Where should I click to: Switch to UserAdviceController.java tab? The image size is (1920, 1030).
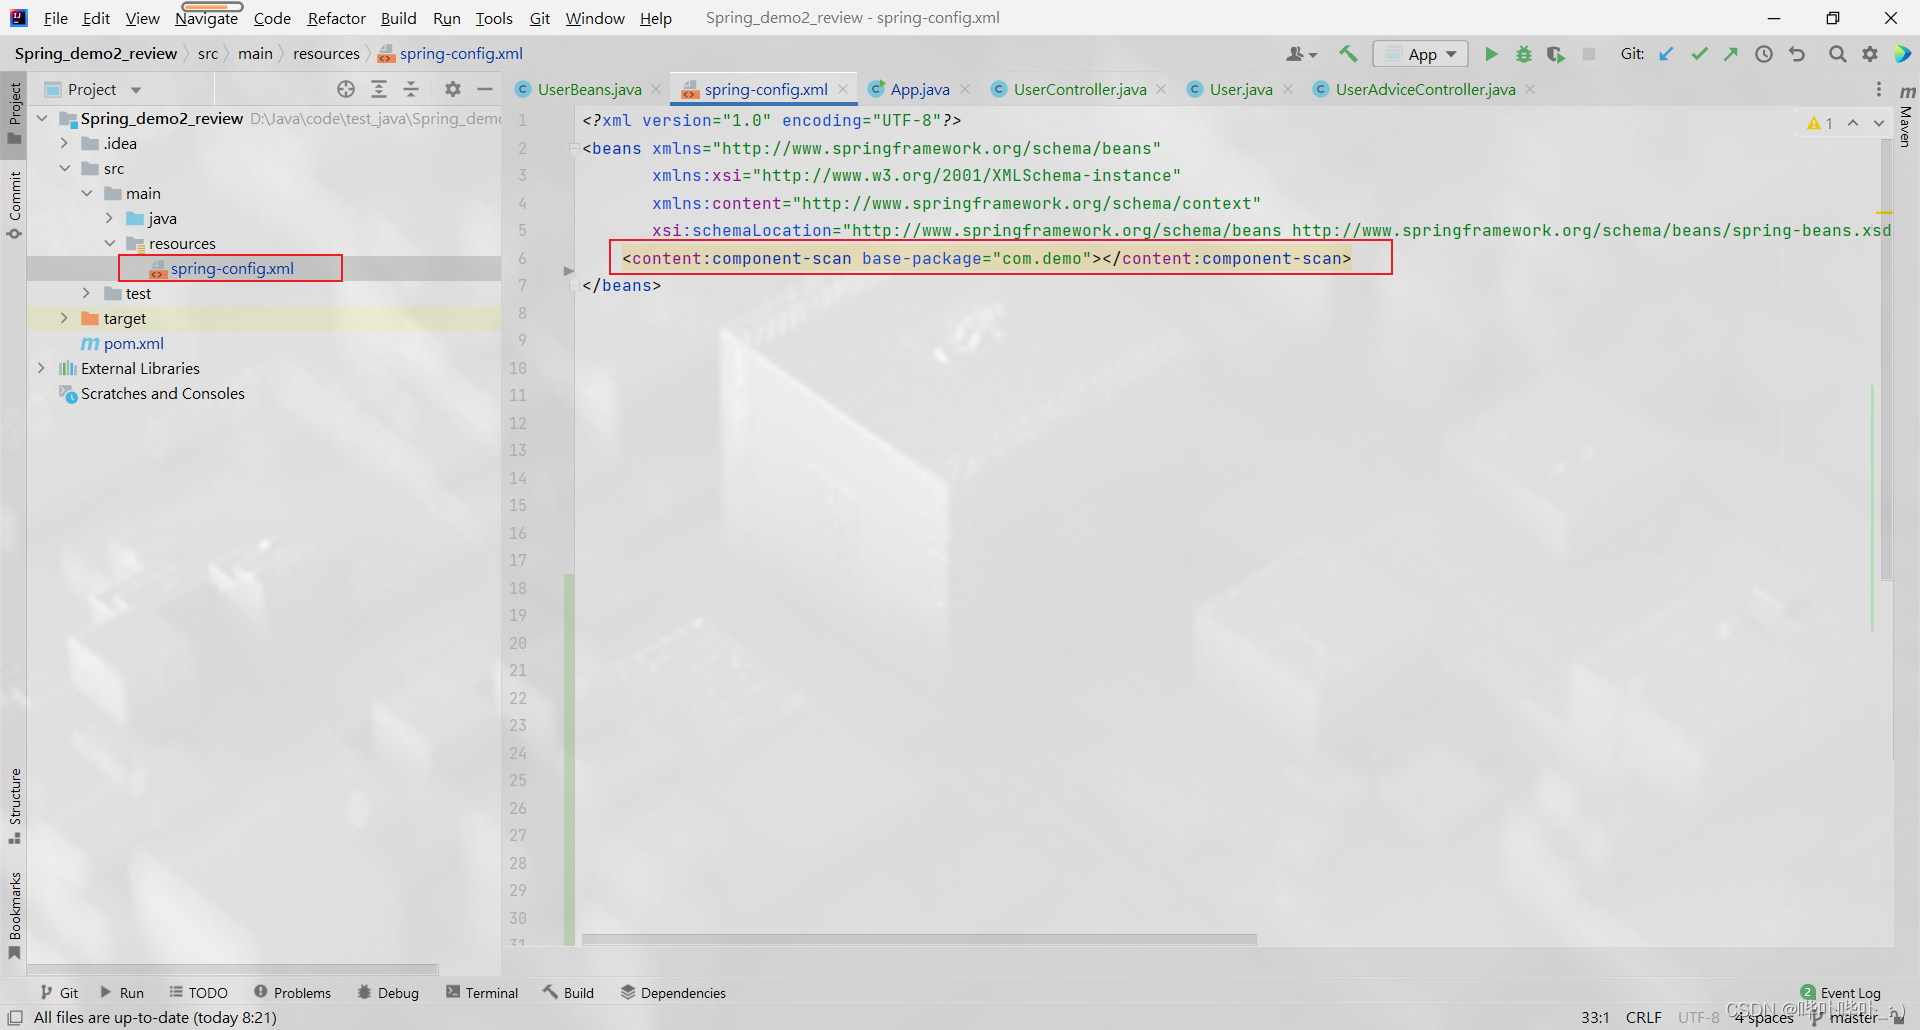[x=1425, y=89]
